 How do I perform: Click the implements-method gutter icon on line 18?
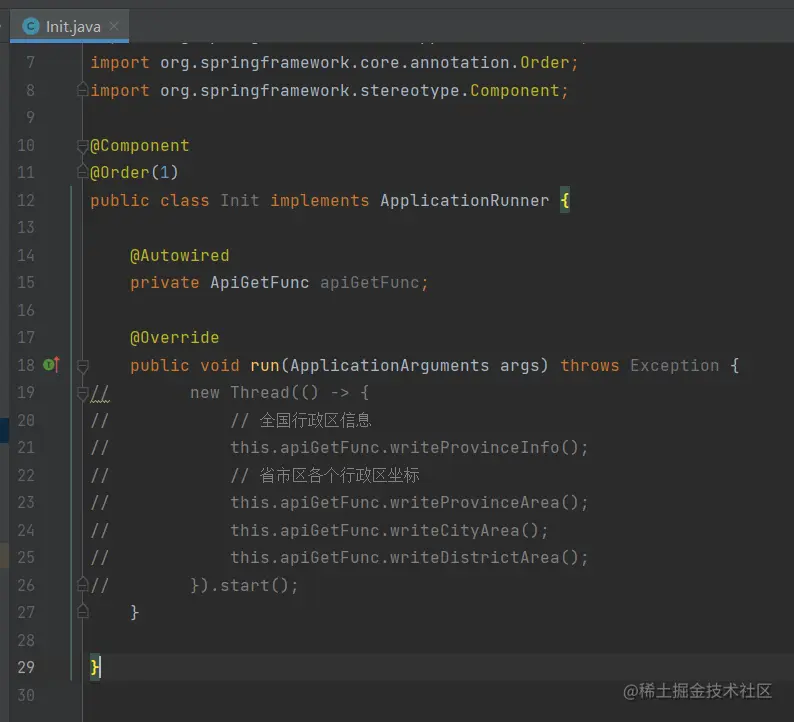click(52, 365)
